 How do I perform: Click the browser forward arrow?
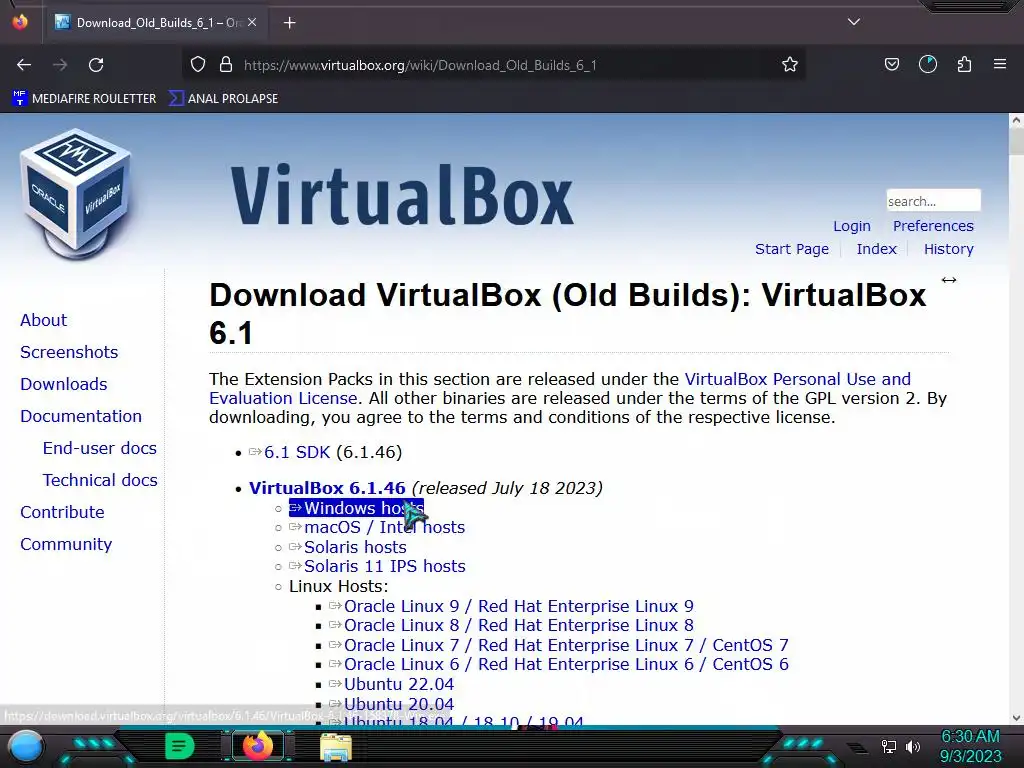(60, 65)
